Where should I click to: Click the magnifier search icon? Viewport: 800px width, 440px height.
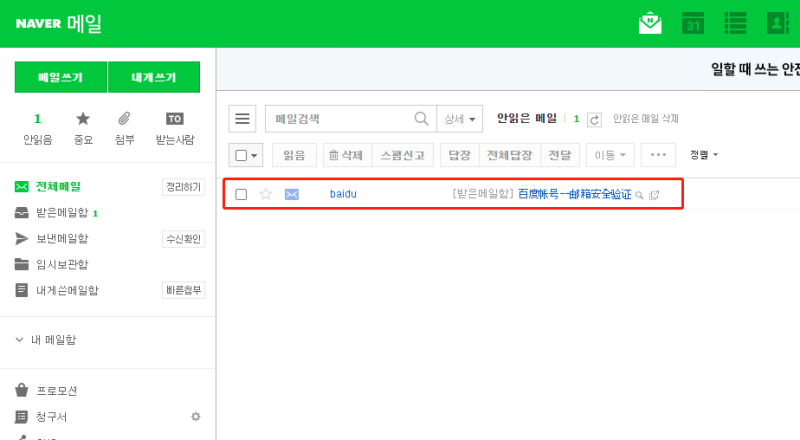(421, 119)
